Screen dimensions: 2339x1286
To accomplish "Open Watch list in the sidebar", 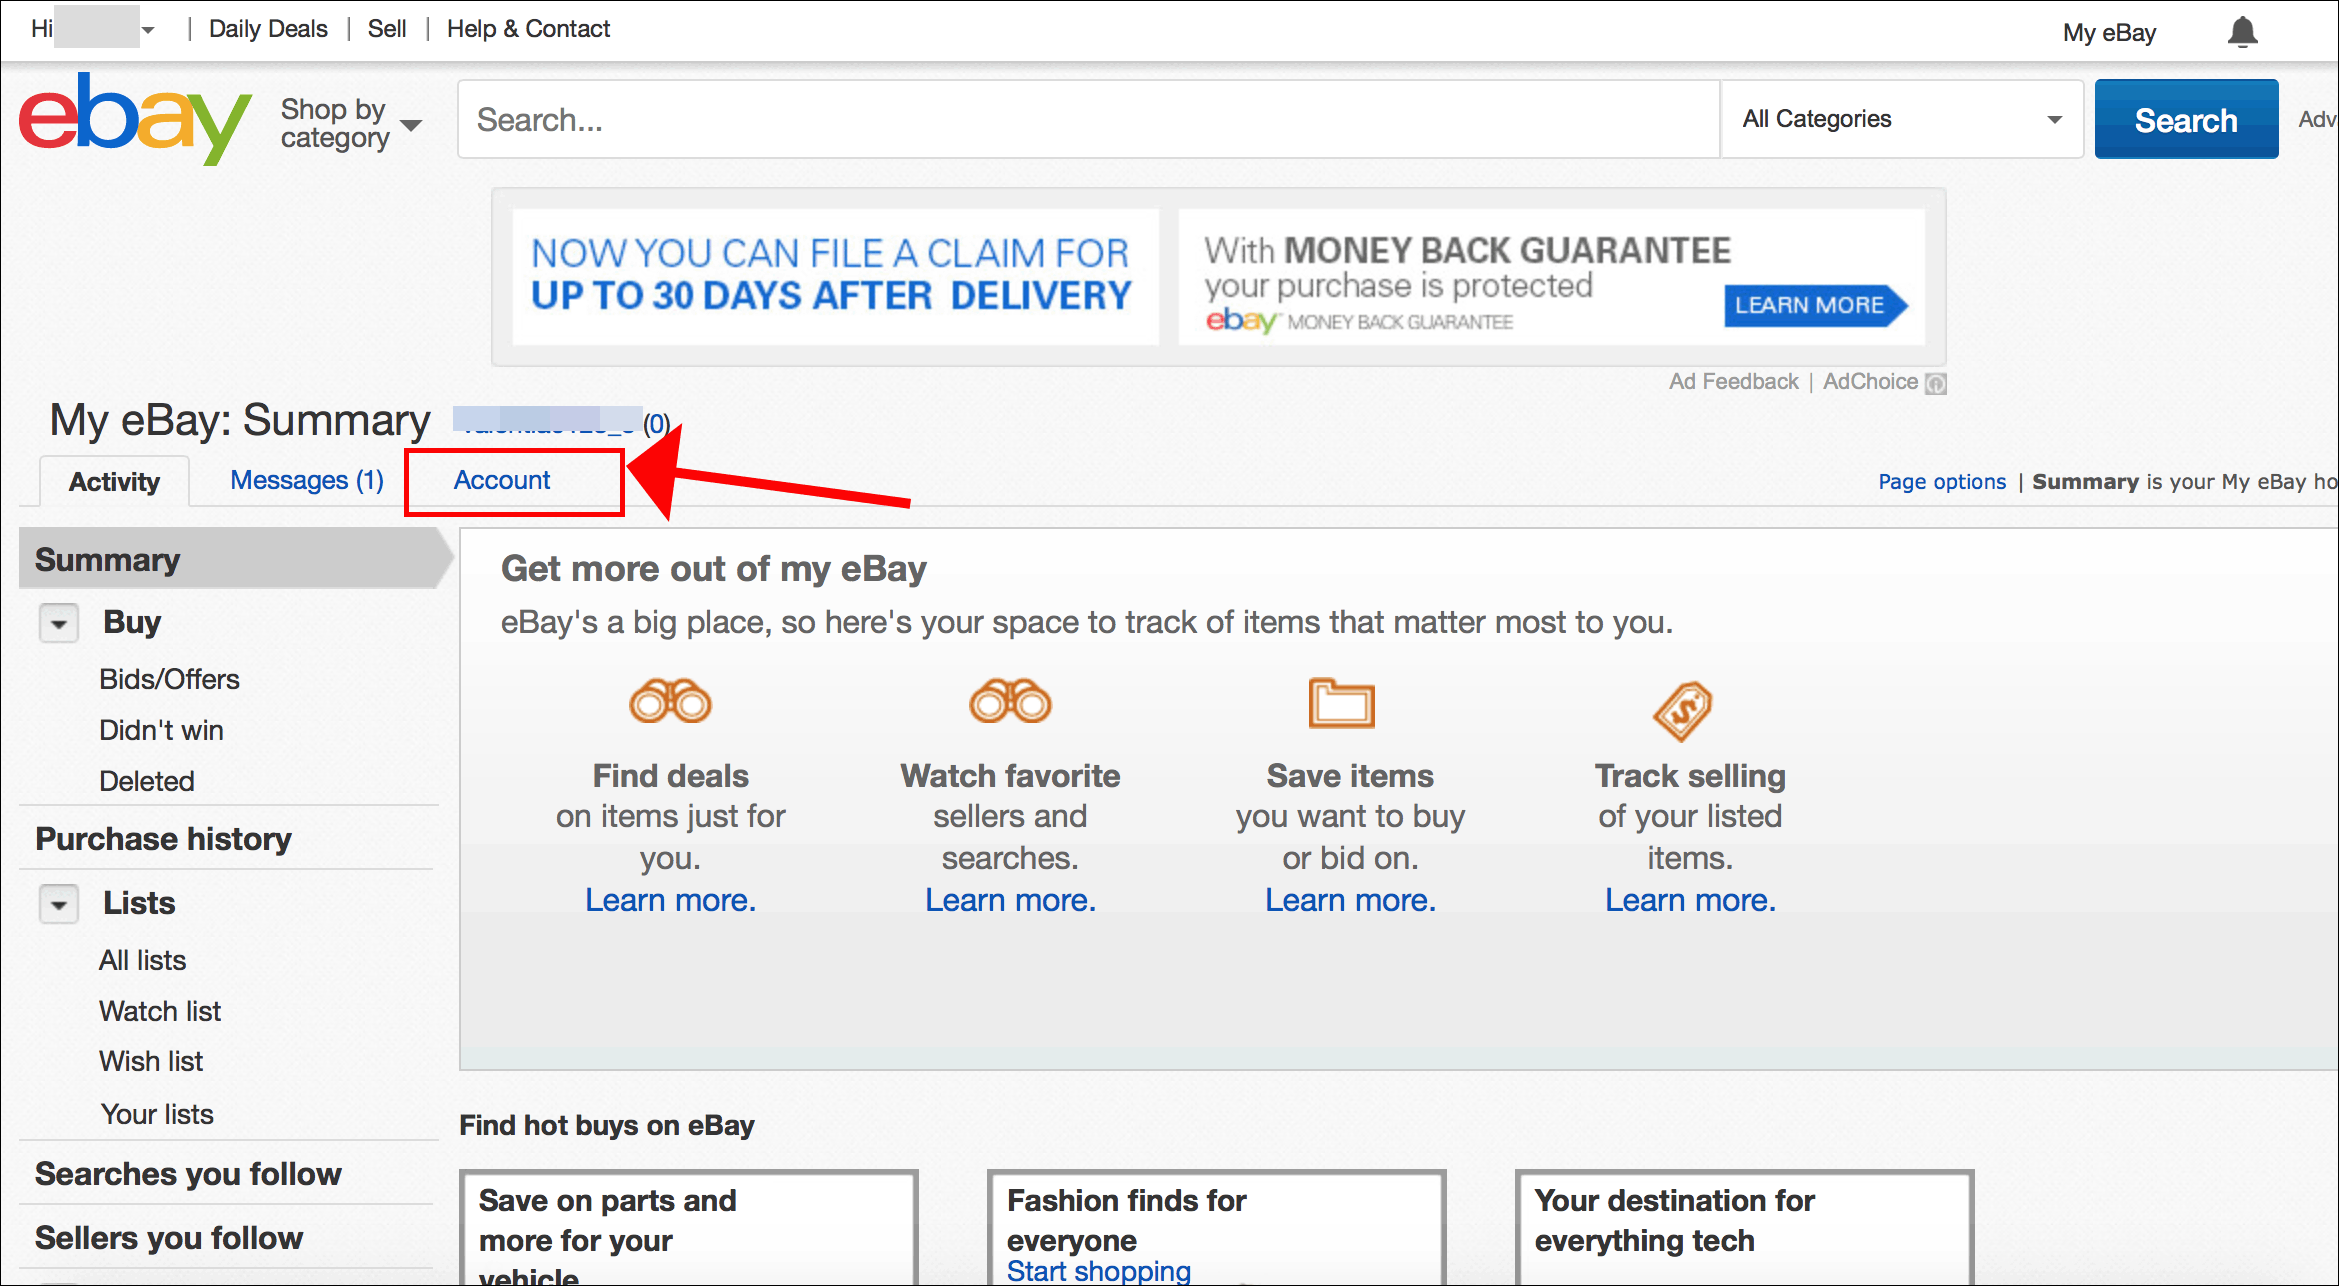I will [160, 1011].
